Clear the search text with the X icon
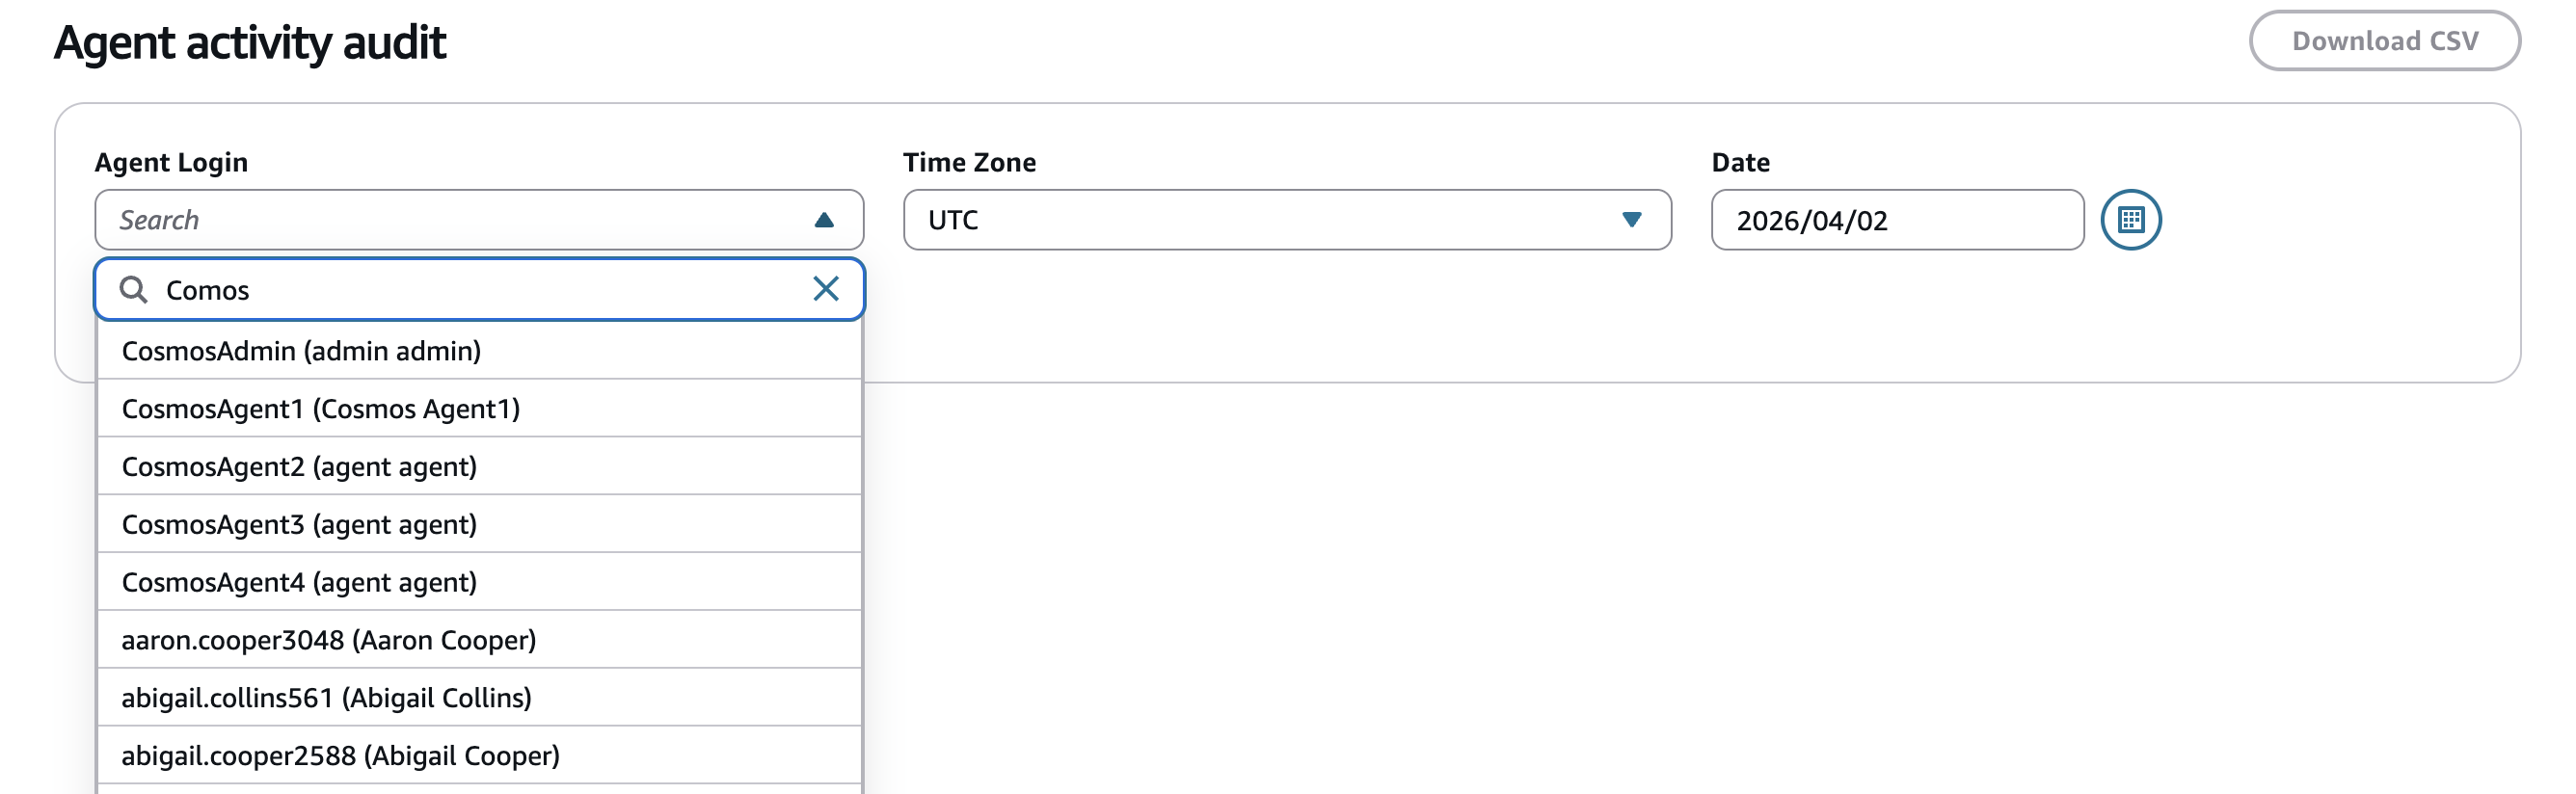 click(x=826, y=289)
